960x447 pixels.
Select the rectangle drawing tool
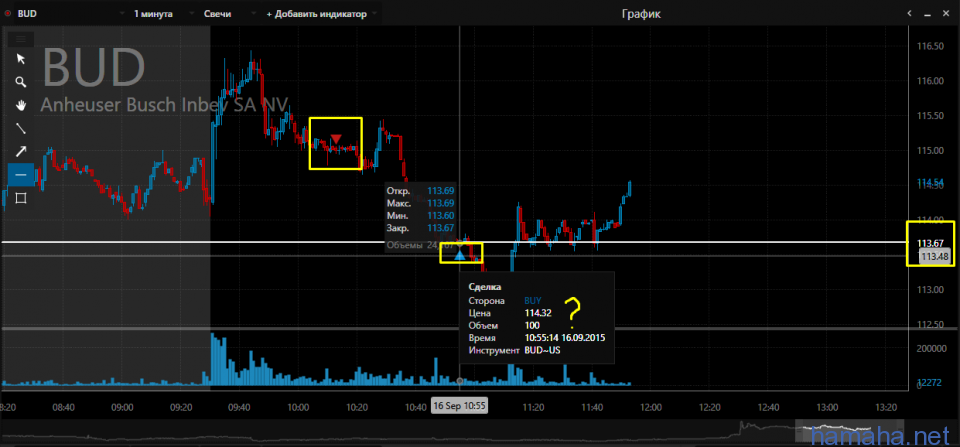point(21,198)
